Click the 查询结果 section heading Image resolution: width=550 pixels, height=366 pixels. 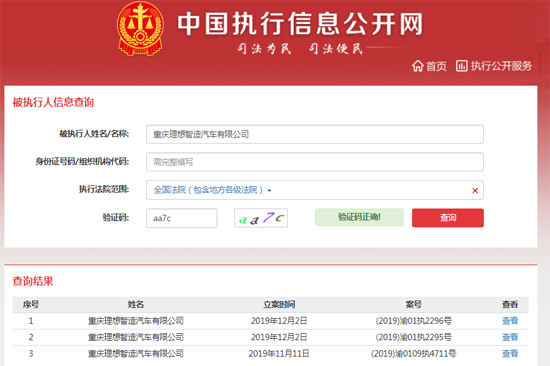(x=33, y=281)
